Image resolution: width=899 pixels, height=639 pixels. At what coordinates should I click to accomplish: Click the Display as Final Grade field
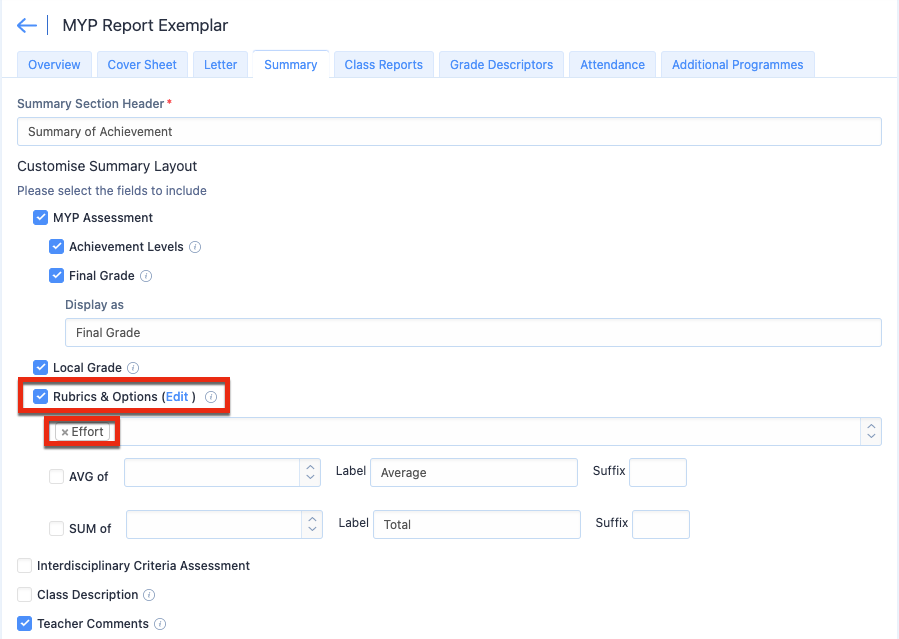click(x=474, y=332)
